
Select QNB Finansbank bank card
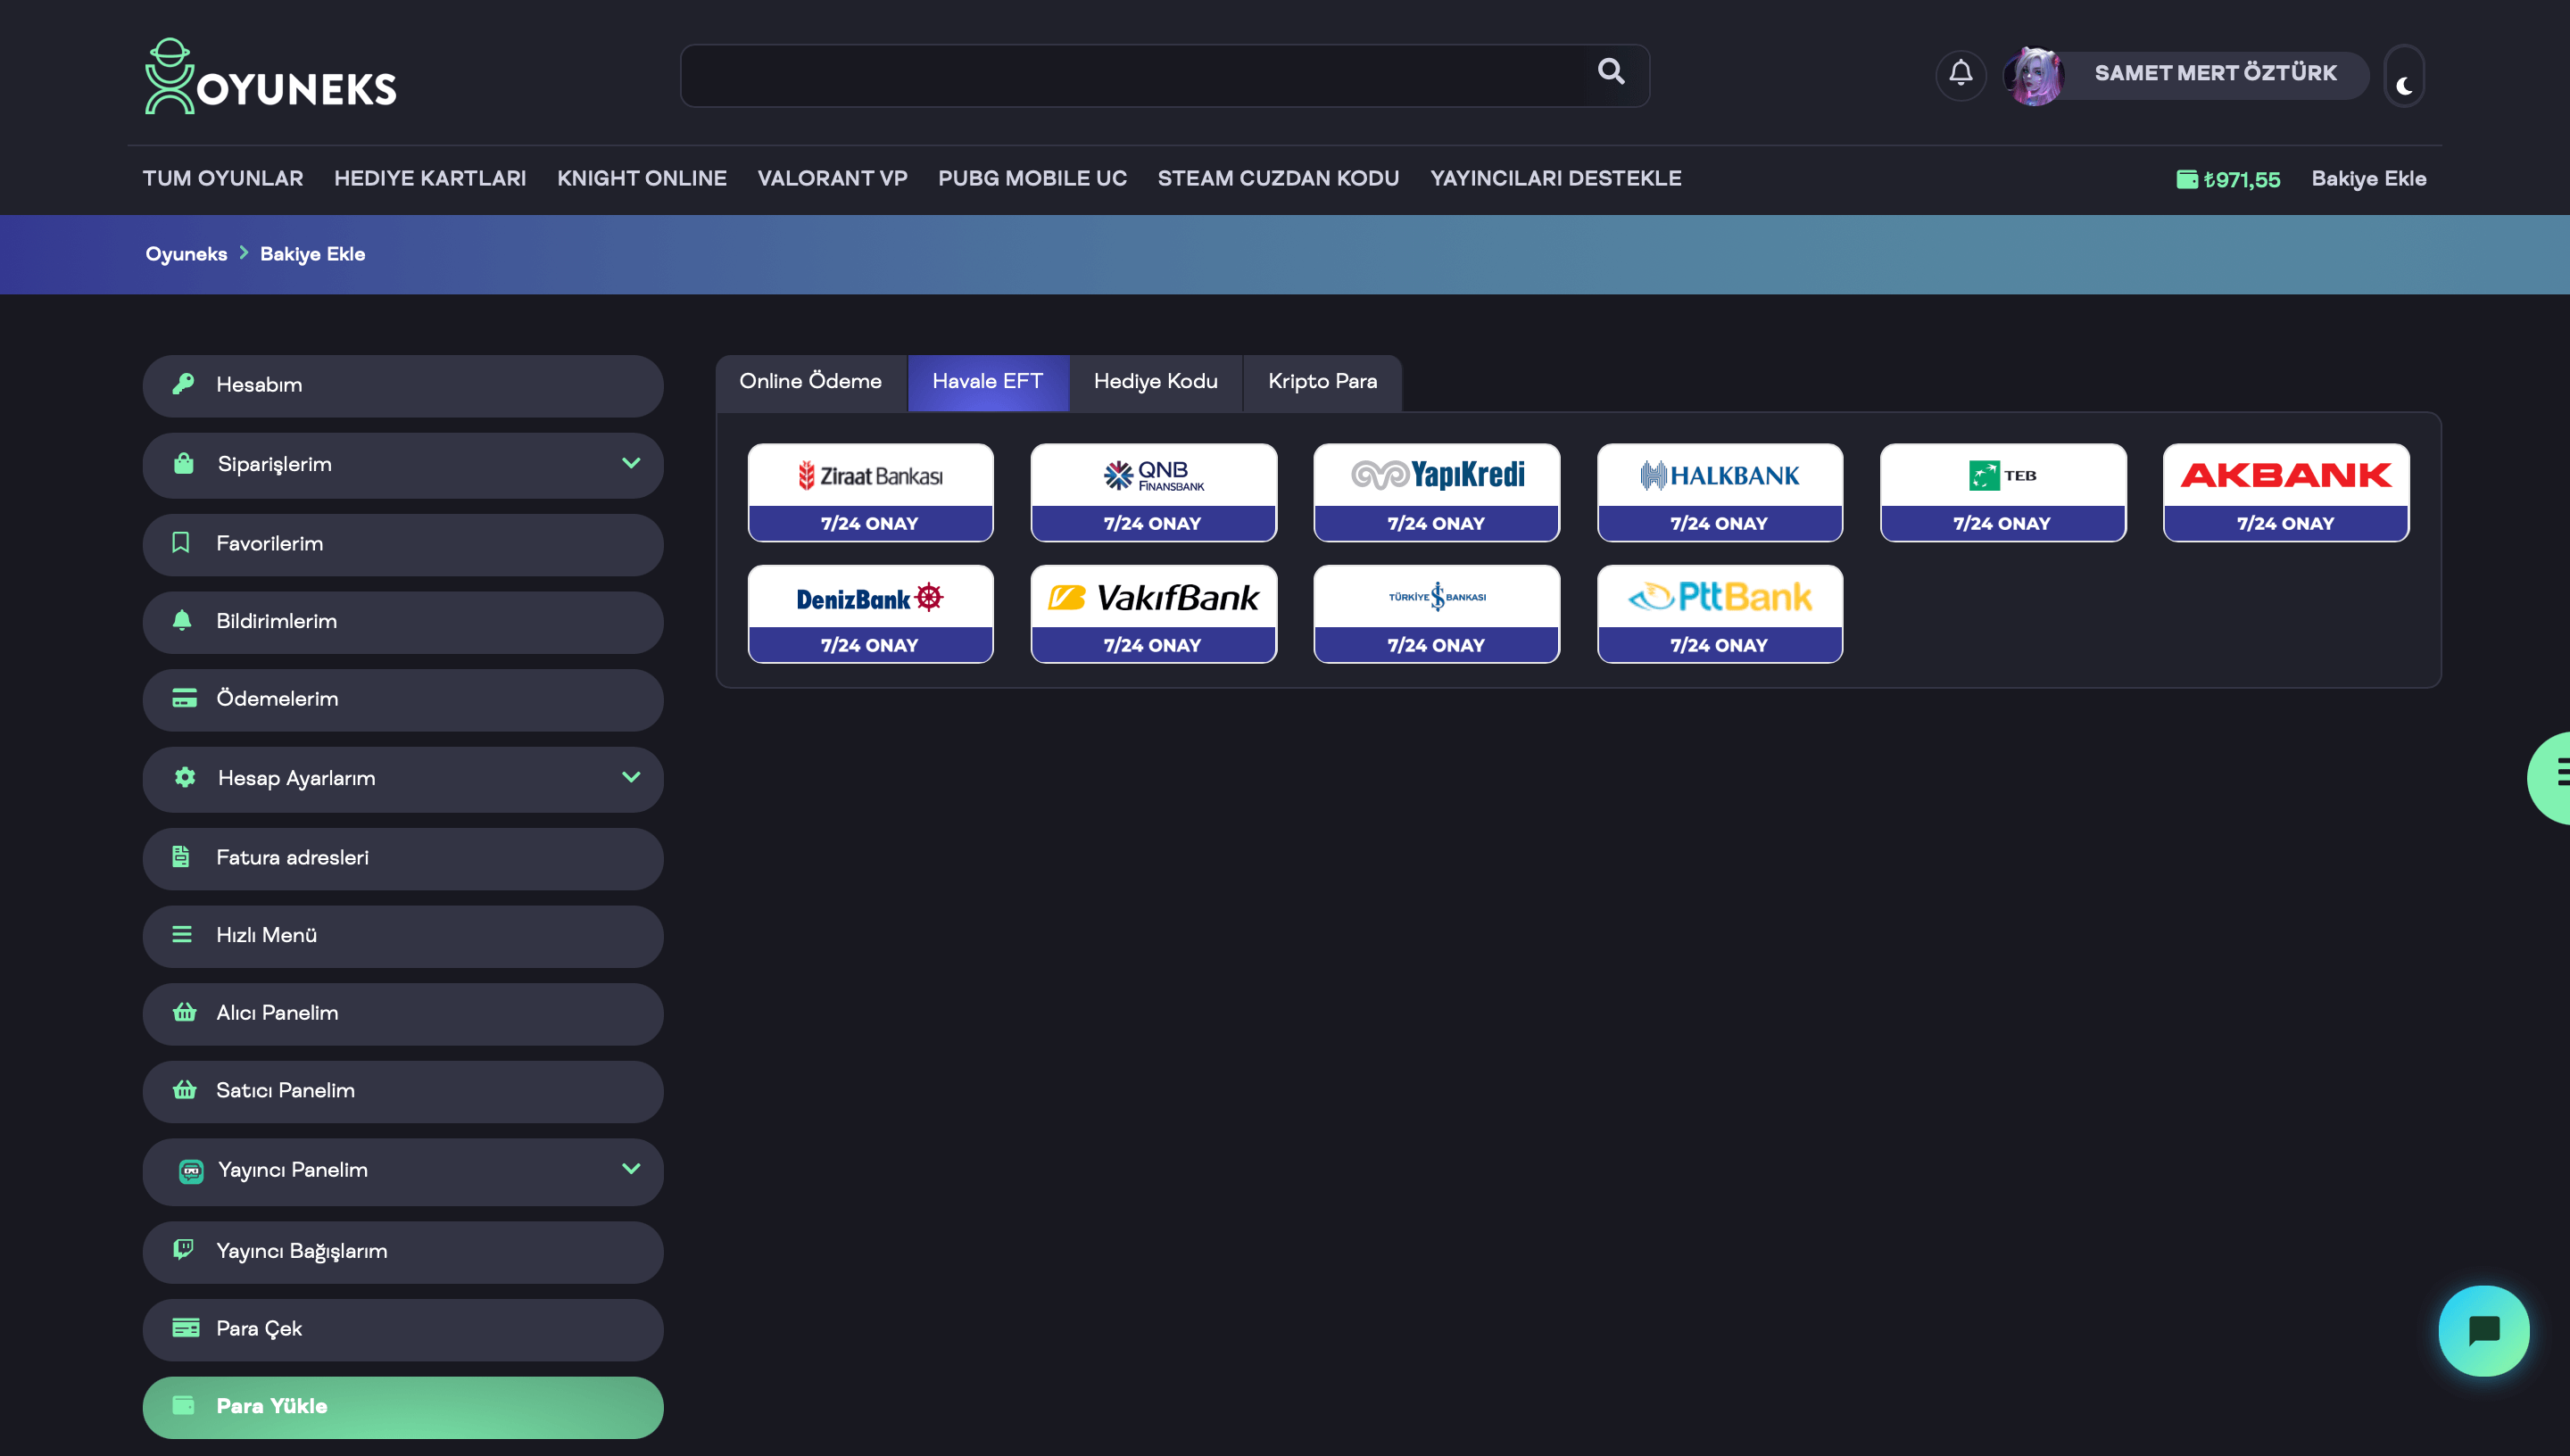1153,493
